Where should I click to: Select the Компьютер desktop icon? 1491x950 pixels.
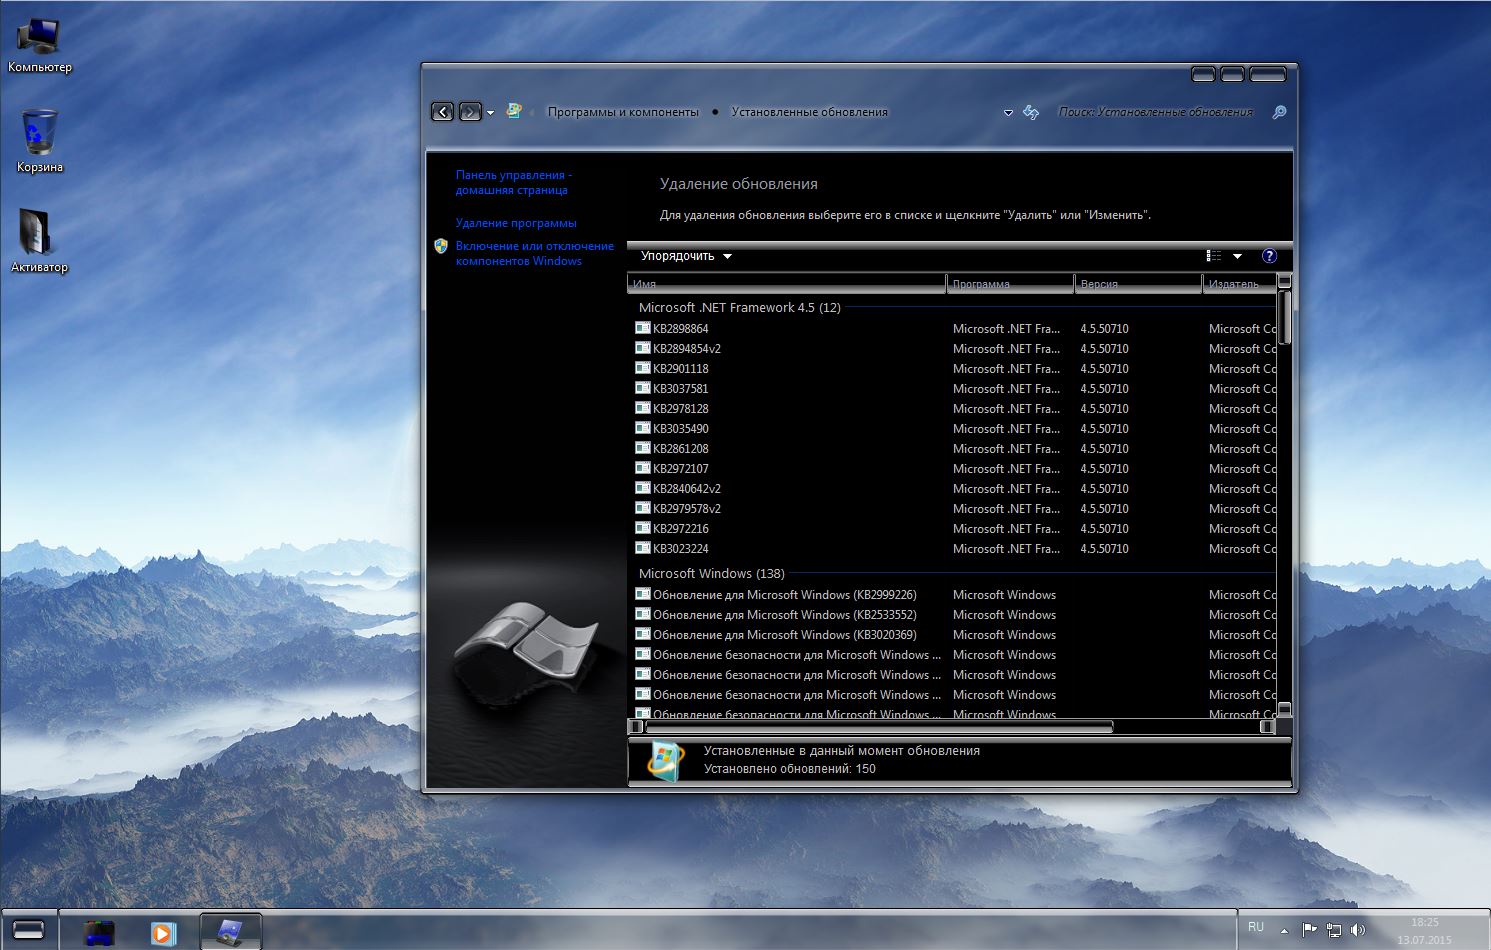click(x=40, y=46)
